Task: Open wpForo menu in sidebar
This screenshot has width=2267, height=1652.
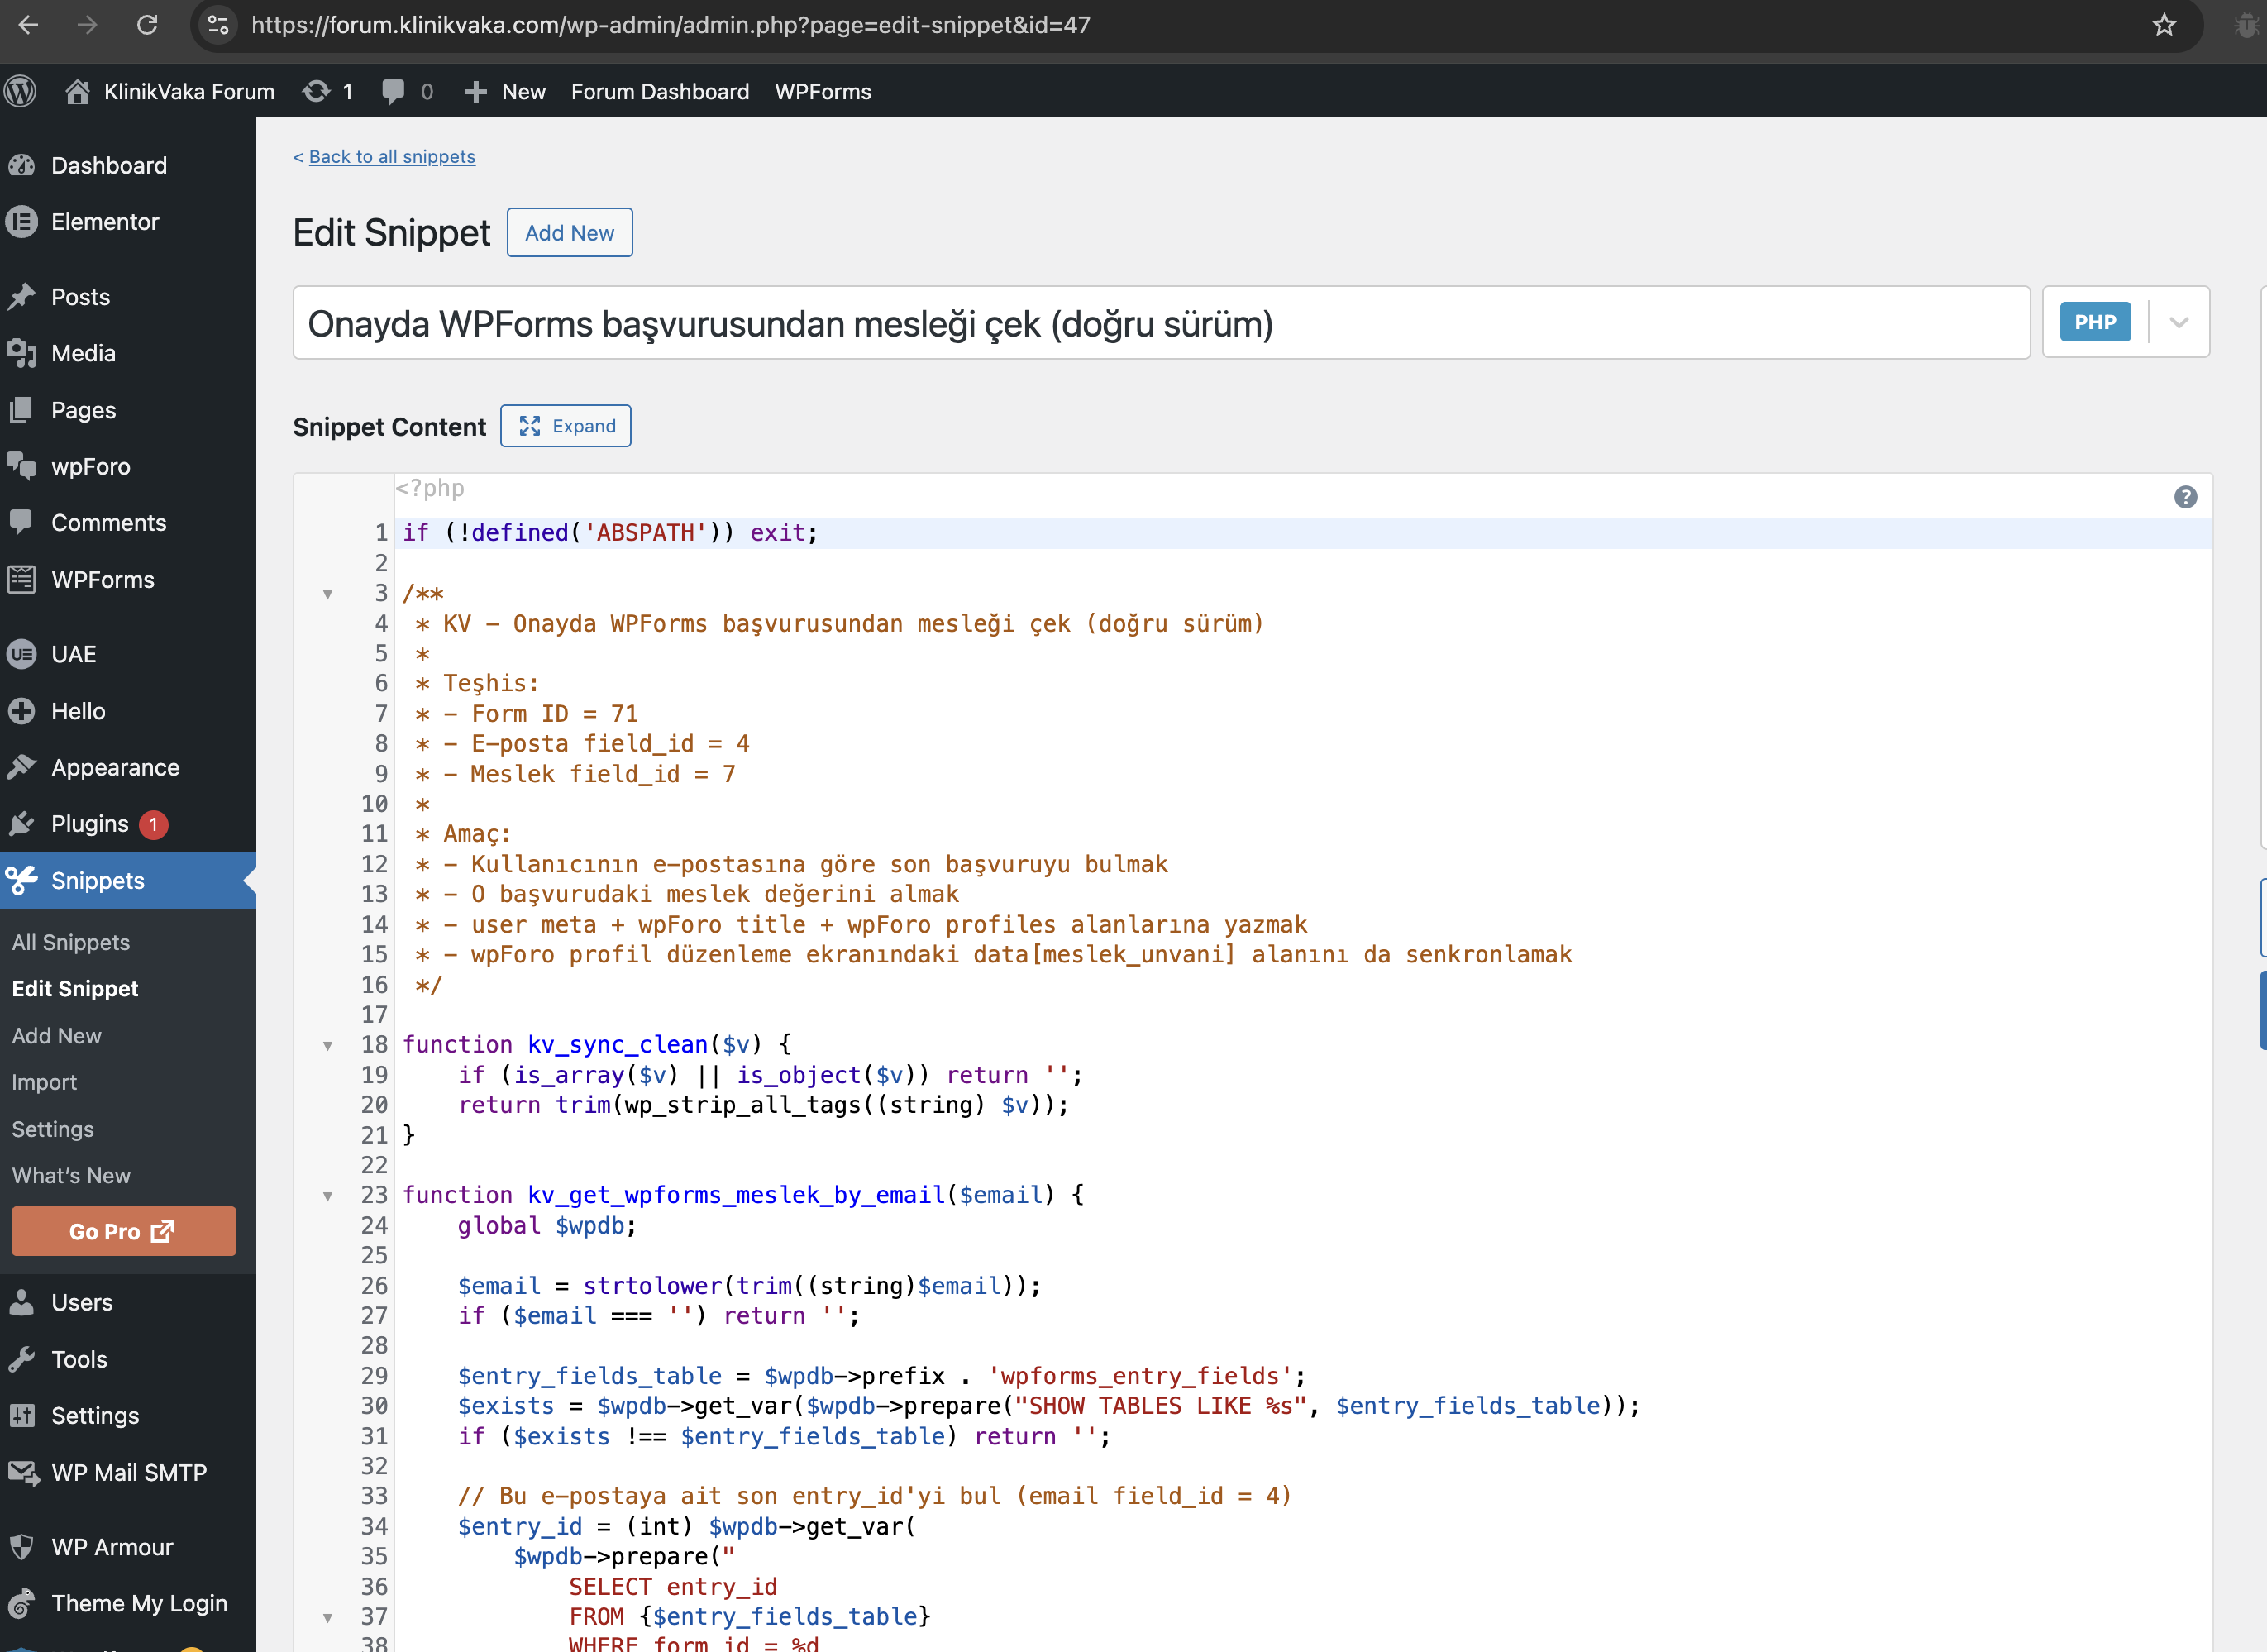Action: [x=90, y=466]
